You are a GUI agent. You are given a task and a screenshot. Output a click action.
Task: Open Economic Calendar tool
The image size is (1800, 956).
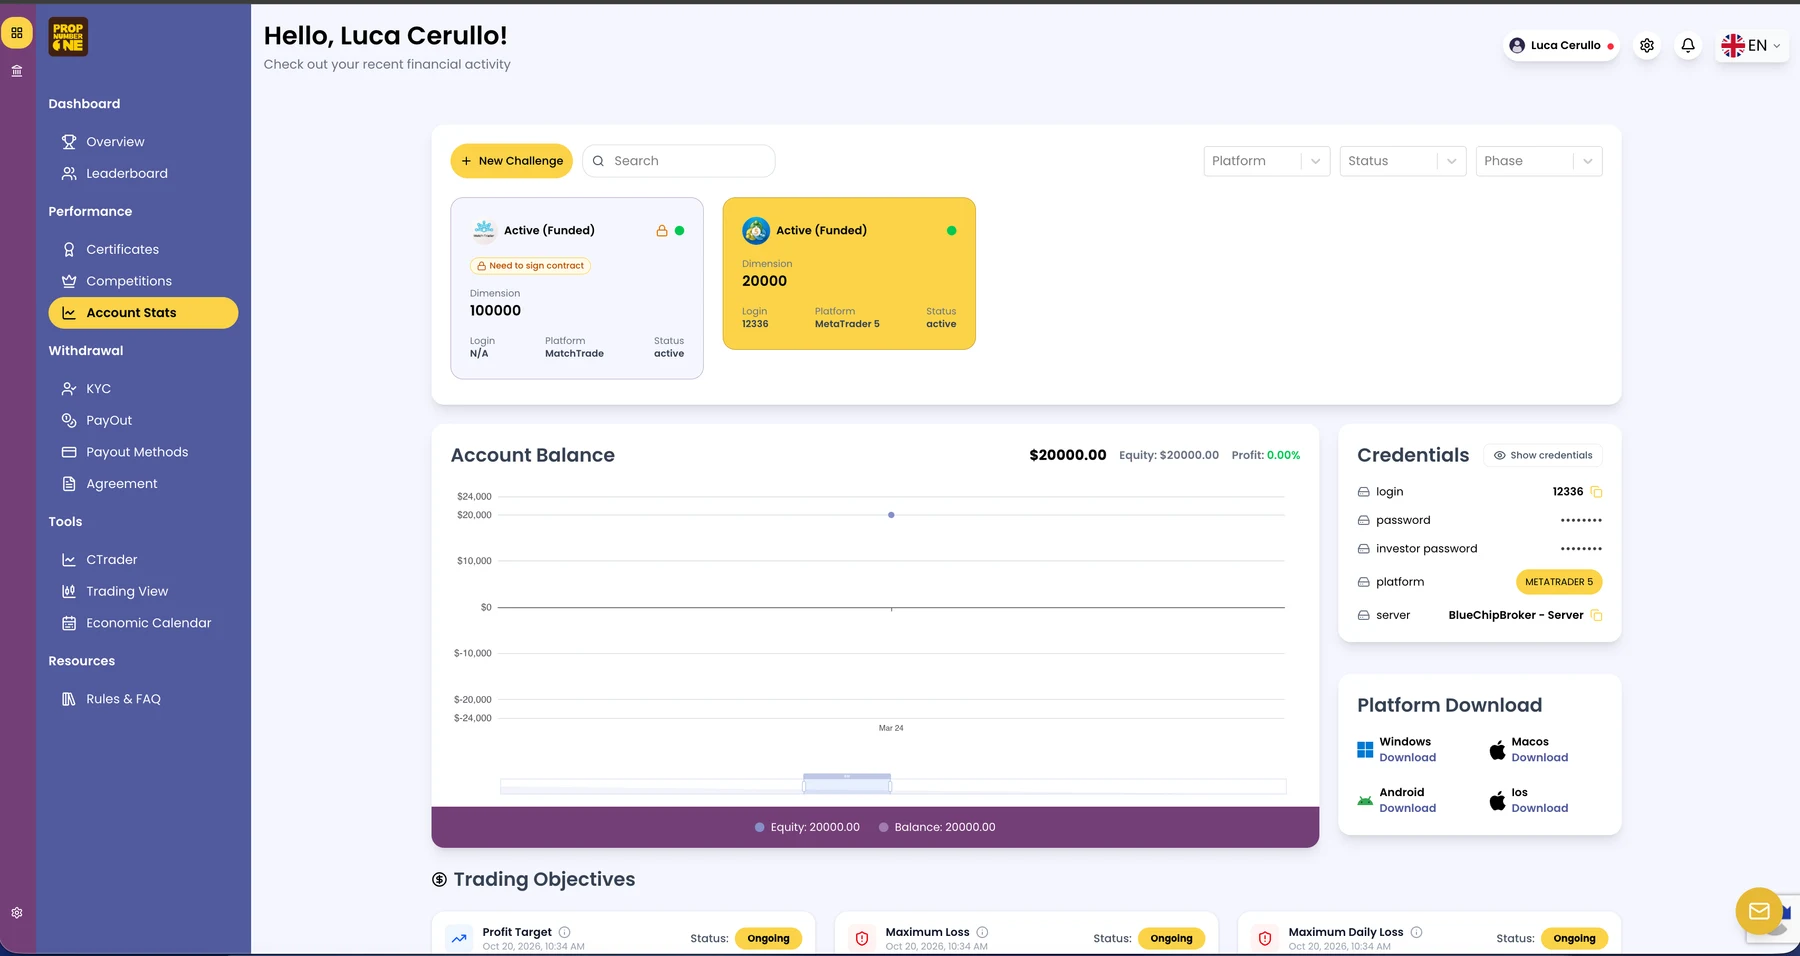pyautogui.click(x=148, y=623)
